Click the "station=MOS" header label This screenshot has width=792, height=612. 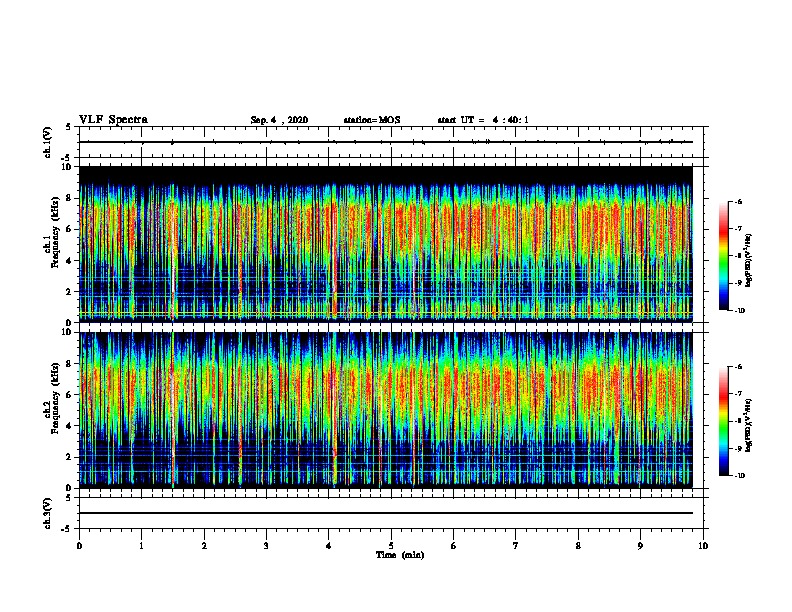[x=372, y=120]
